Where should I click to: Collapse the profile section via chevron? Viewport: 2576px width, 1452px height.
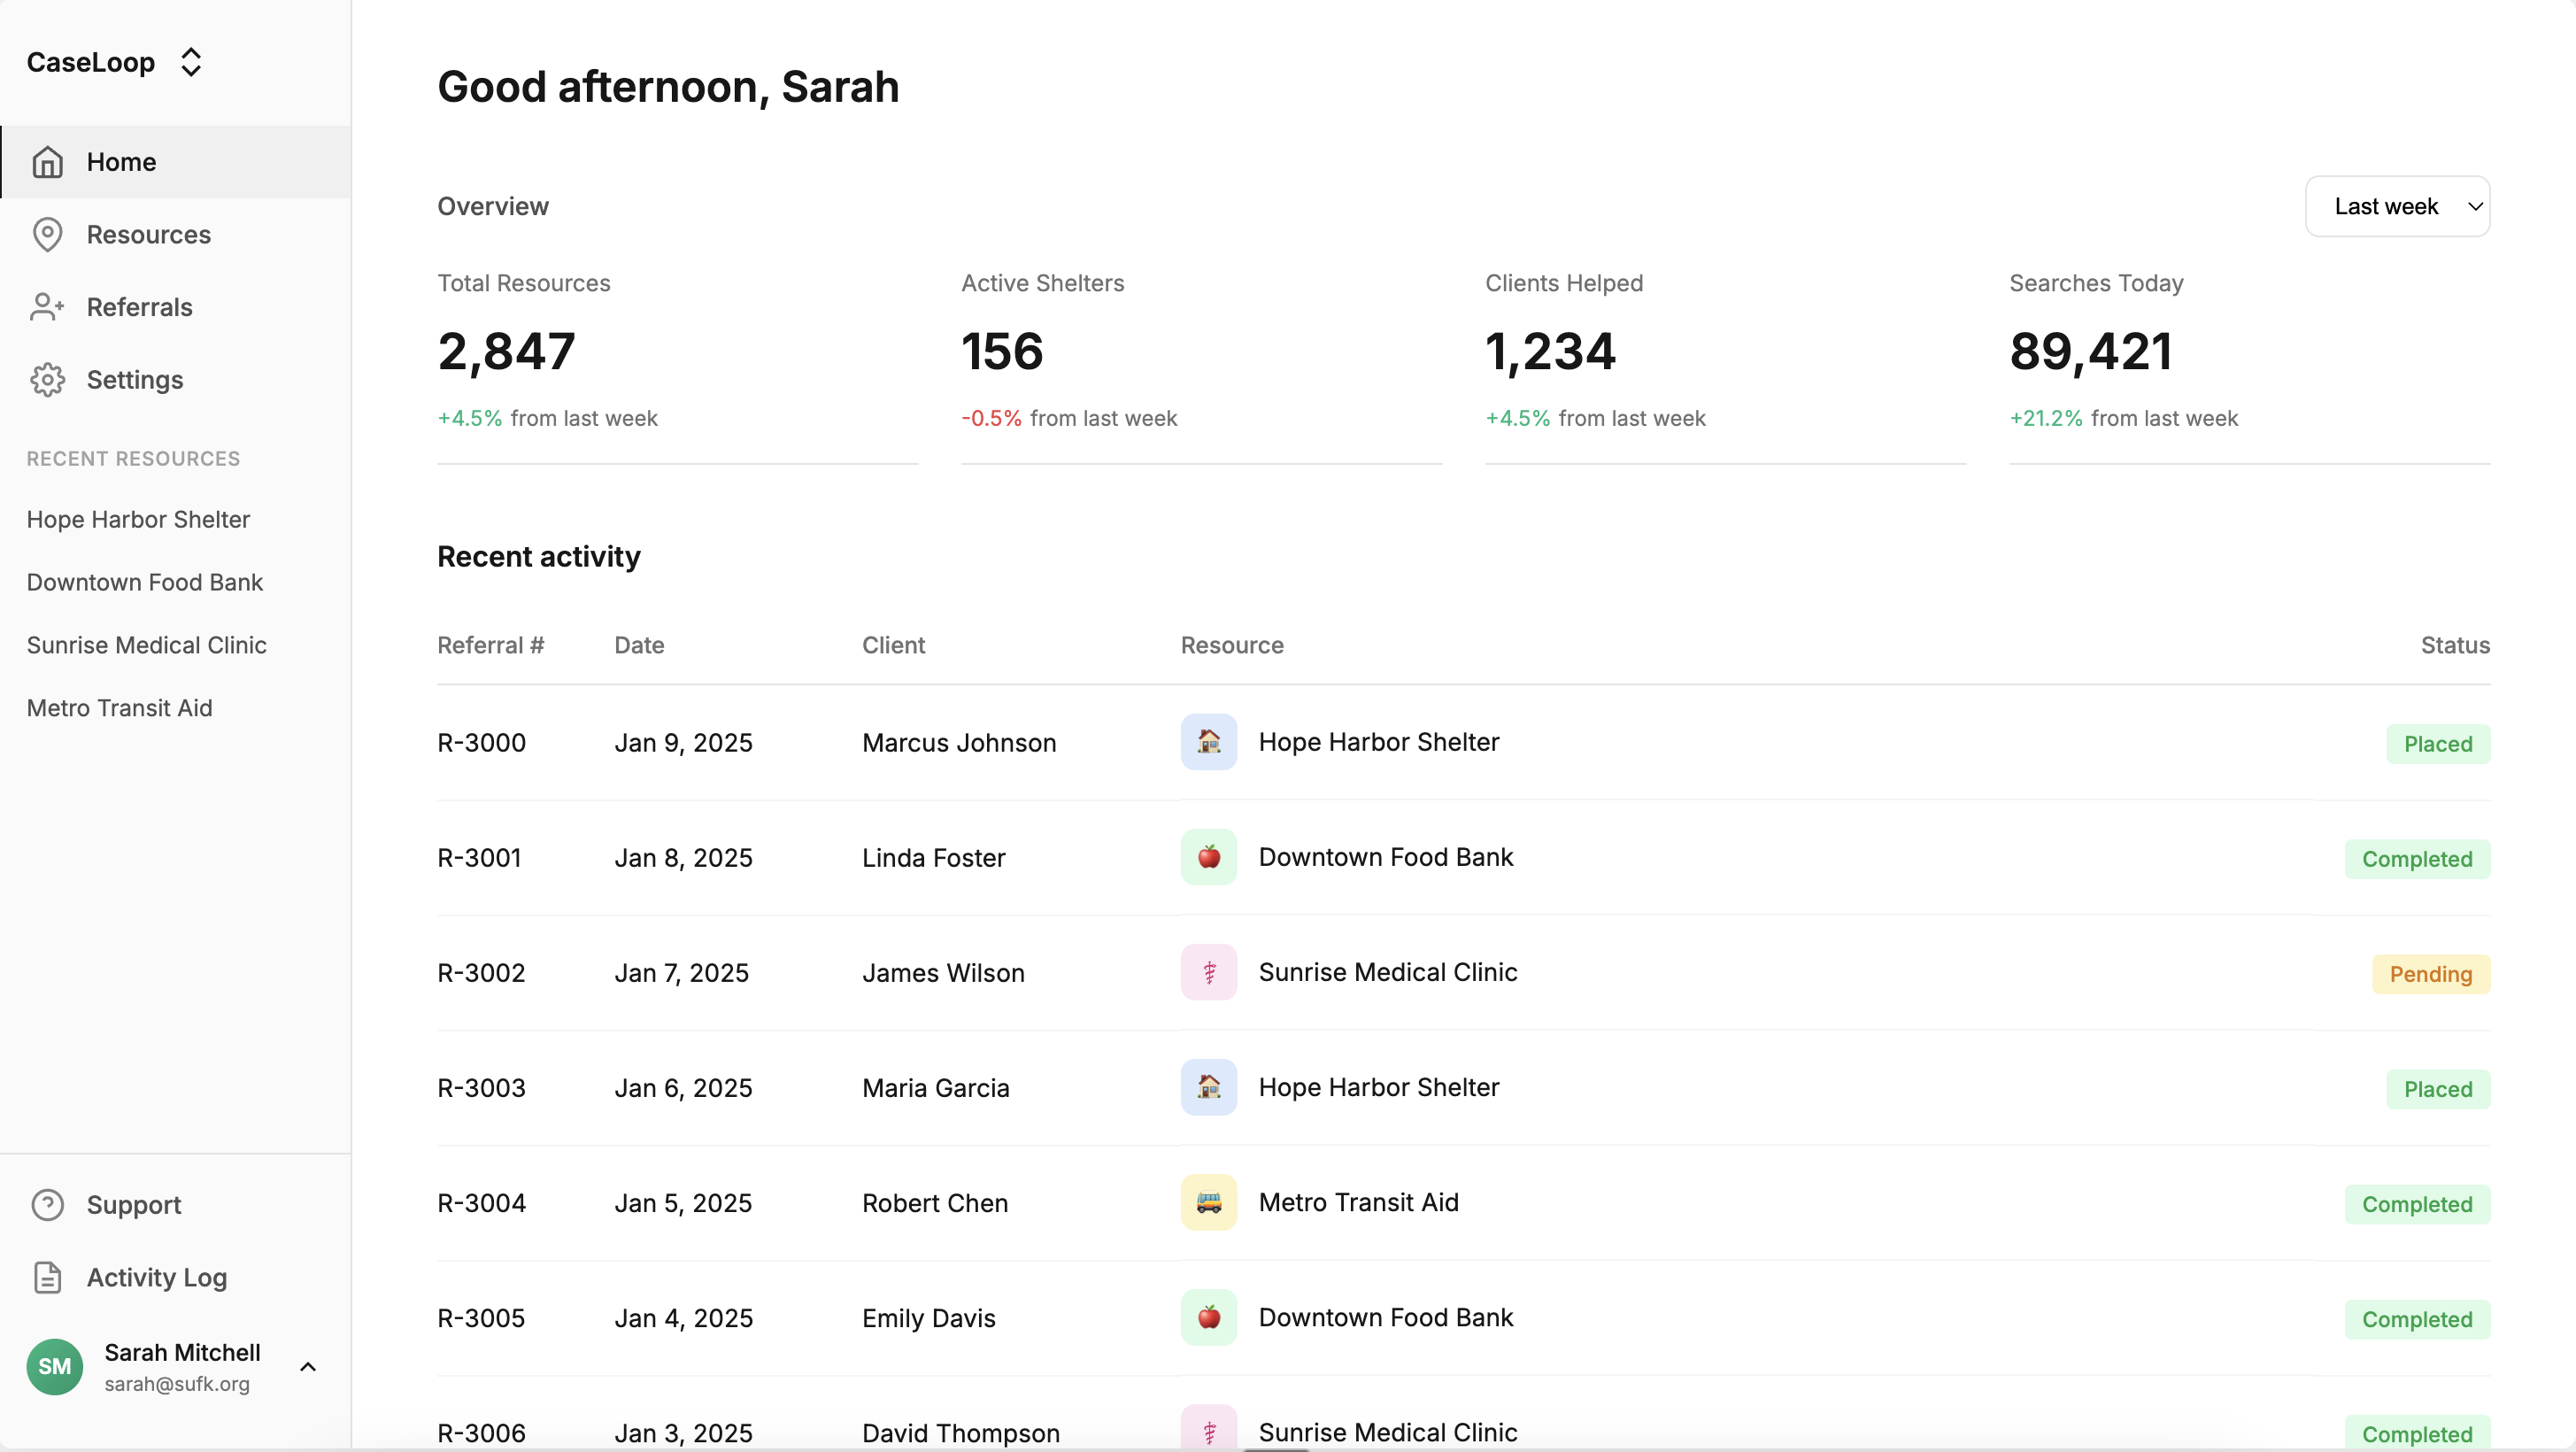click(307, 1367)
